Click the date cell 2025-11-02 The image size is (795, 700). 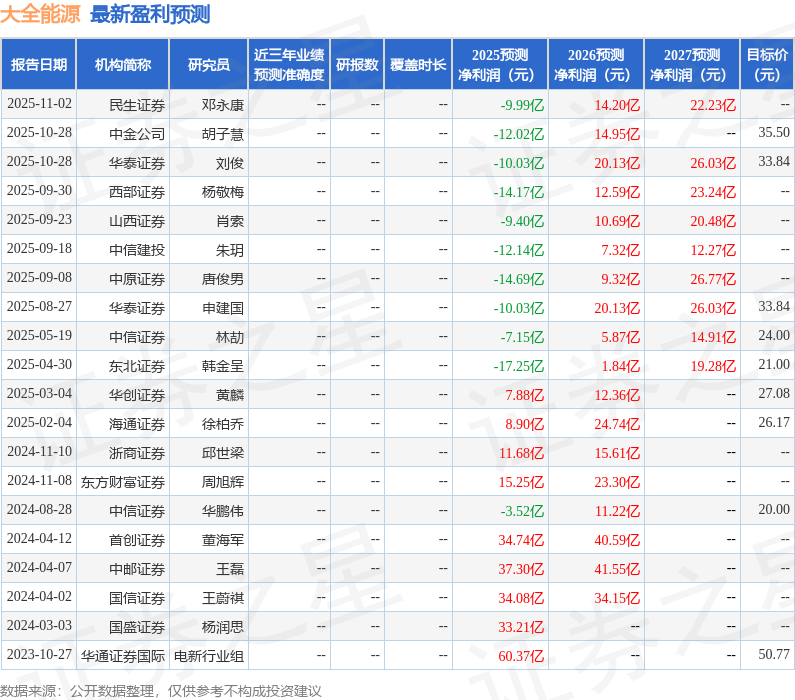pyautogui.click(x=39, y=104)
